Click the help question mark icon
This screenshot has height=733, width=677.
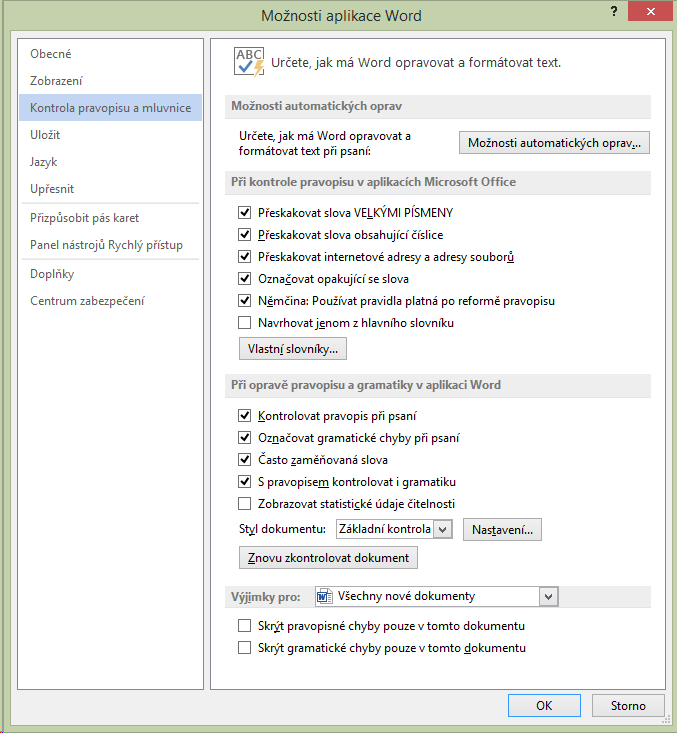(614, 12)
